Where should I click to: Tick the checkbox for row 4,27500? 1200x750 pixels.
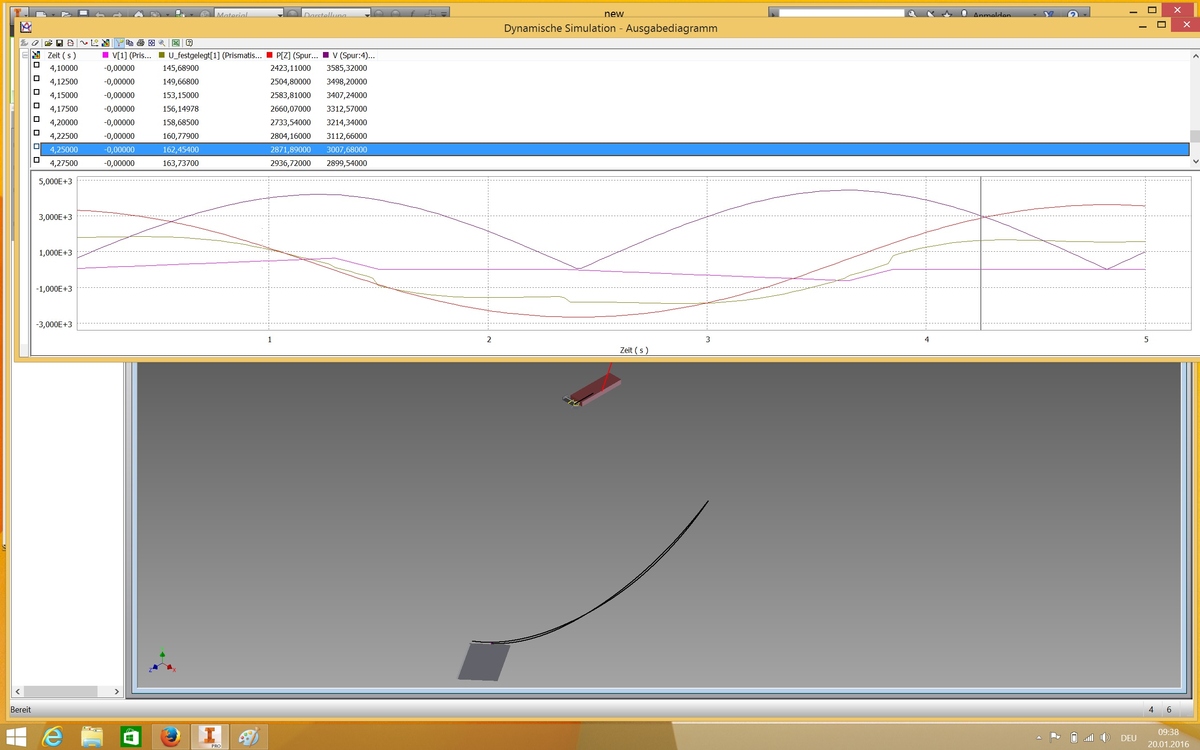point(36,160)
